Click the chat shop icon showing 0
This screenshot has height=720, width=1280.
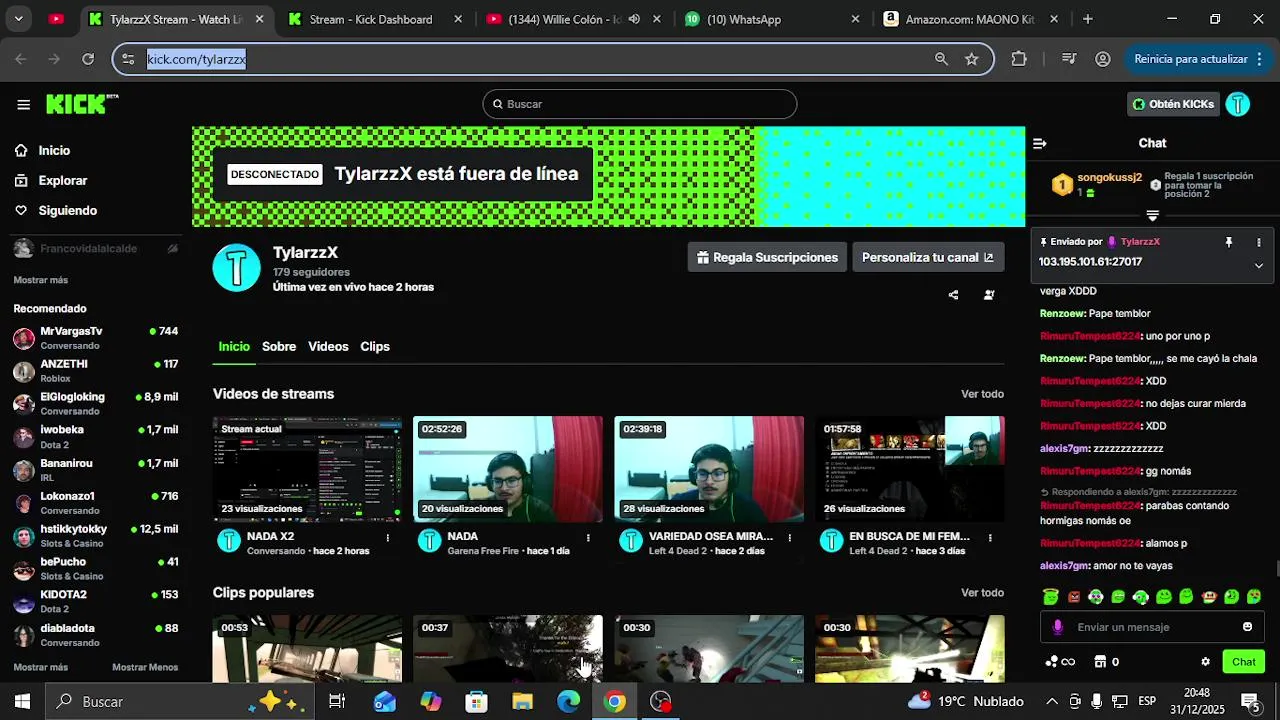[1106, 662]
